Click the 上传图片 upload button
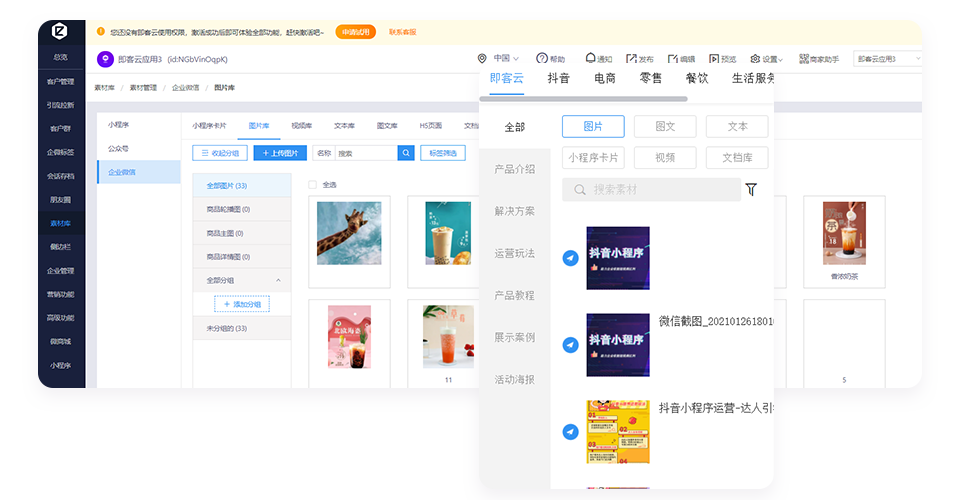Screen dimensions: 970x500 click(280, 153)
